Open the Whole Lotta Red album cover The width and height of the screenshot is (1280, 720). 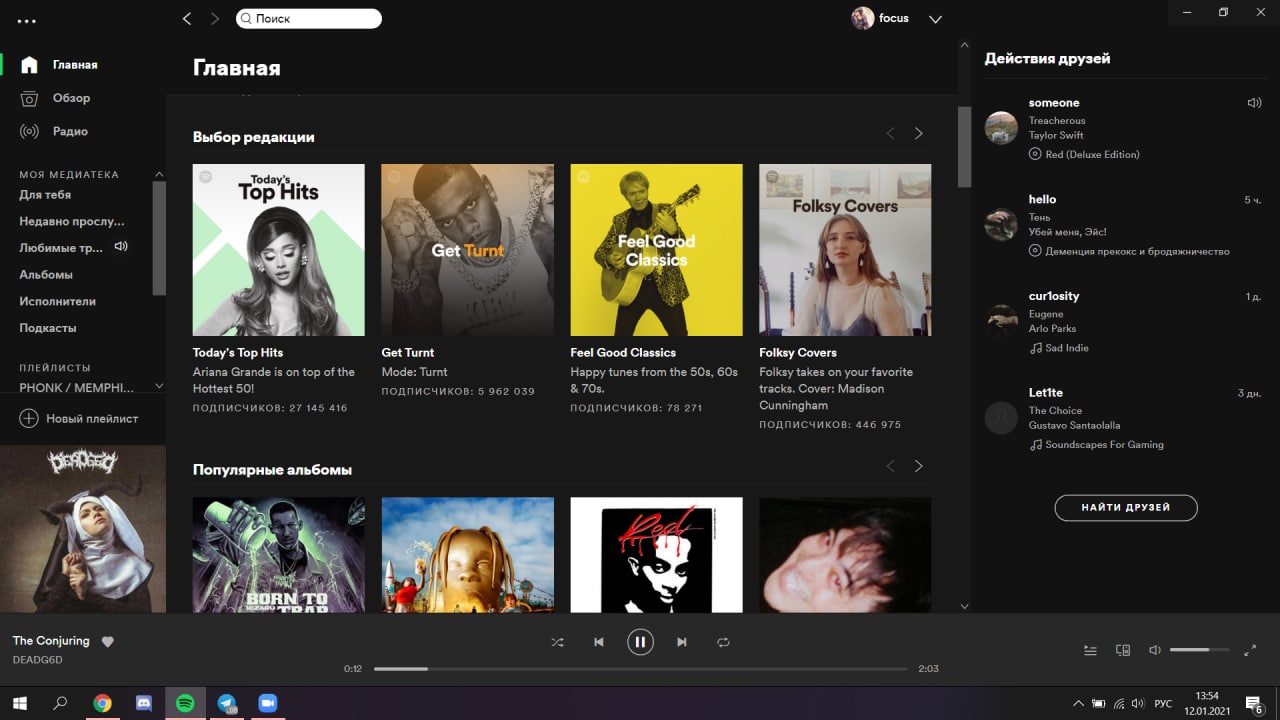click(x=657, y=555)
